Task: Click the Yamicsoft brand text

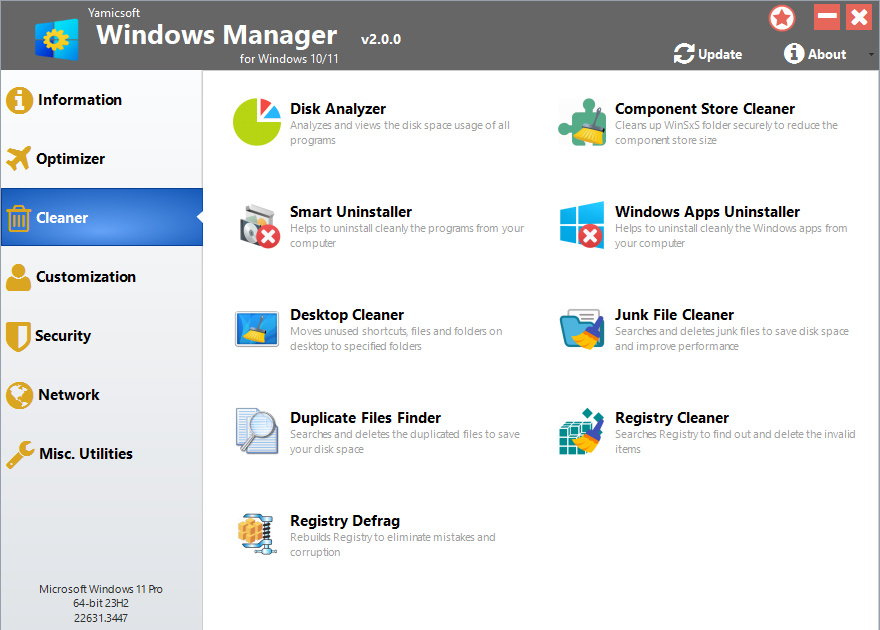Action: pyautogui.click(x=113, y=12)
